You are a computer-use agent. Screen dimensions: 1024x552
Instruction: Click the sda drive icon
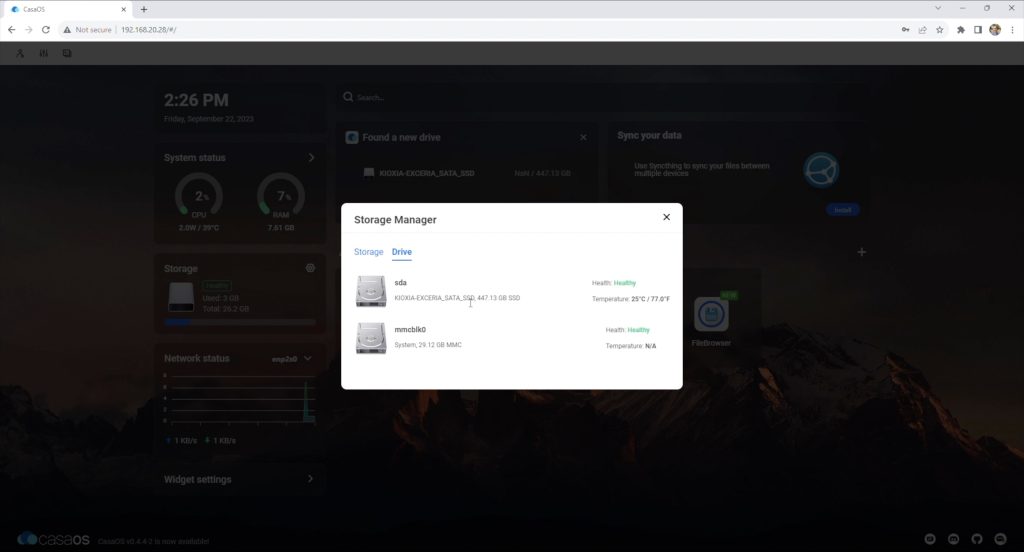pyautogui.click(x=370, y=290)
